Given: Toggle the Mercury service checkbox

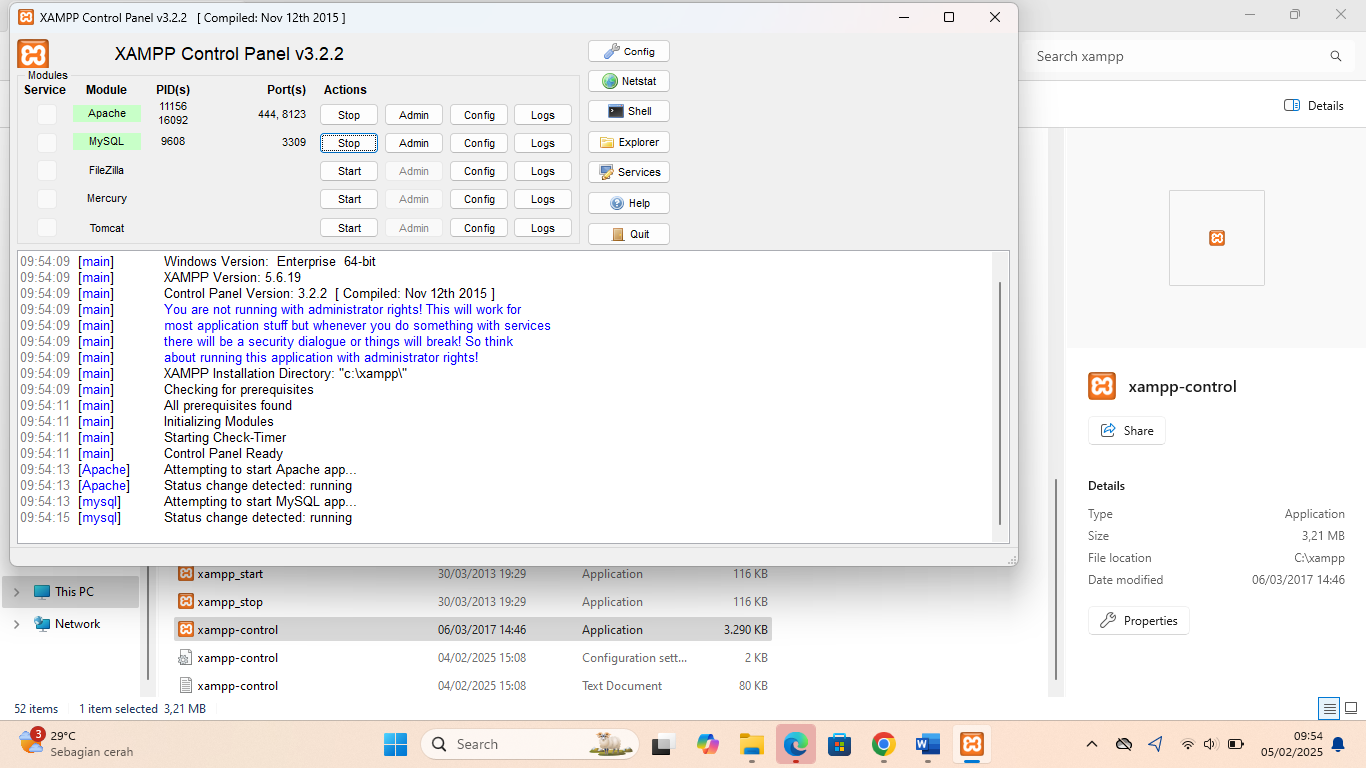Looking at the screenshot, I should click(47, 199).
